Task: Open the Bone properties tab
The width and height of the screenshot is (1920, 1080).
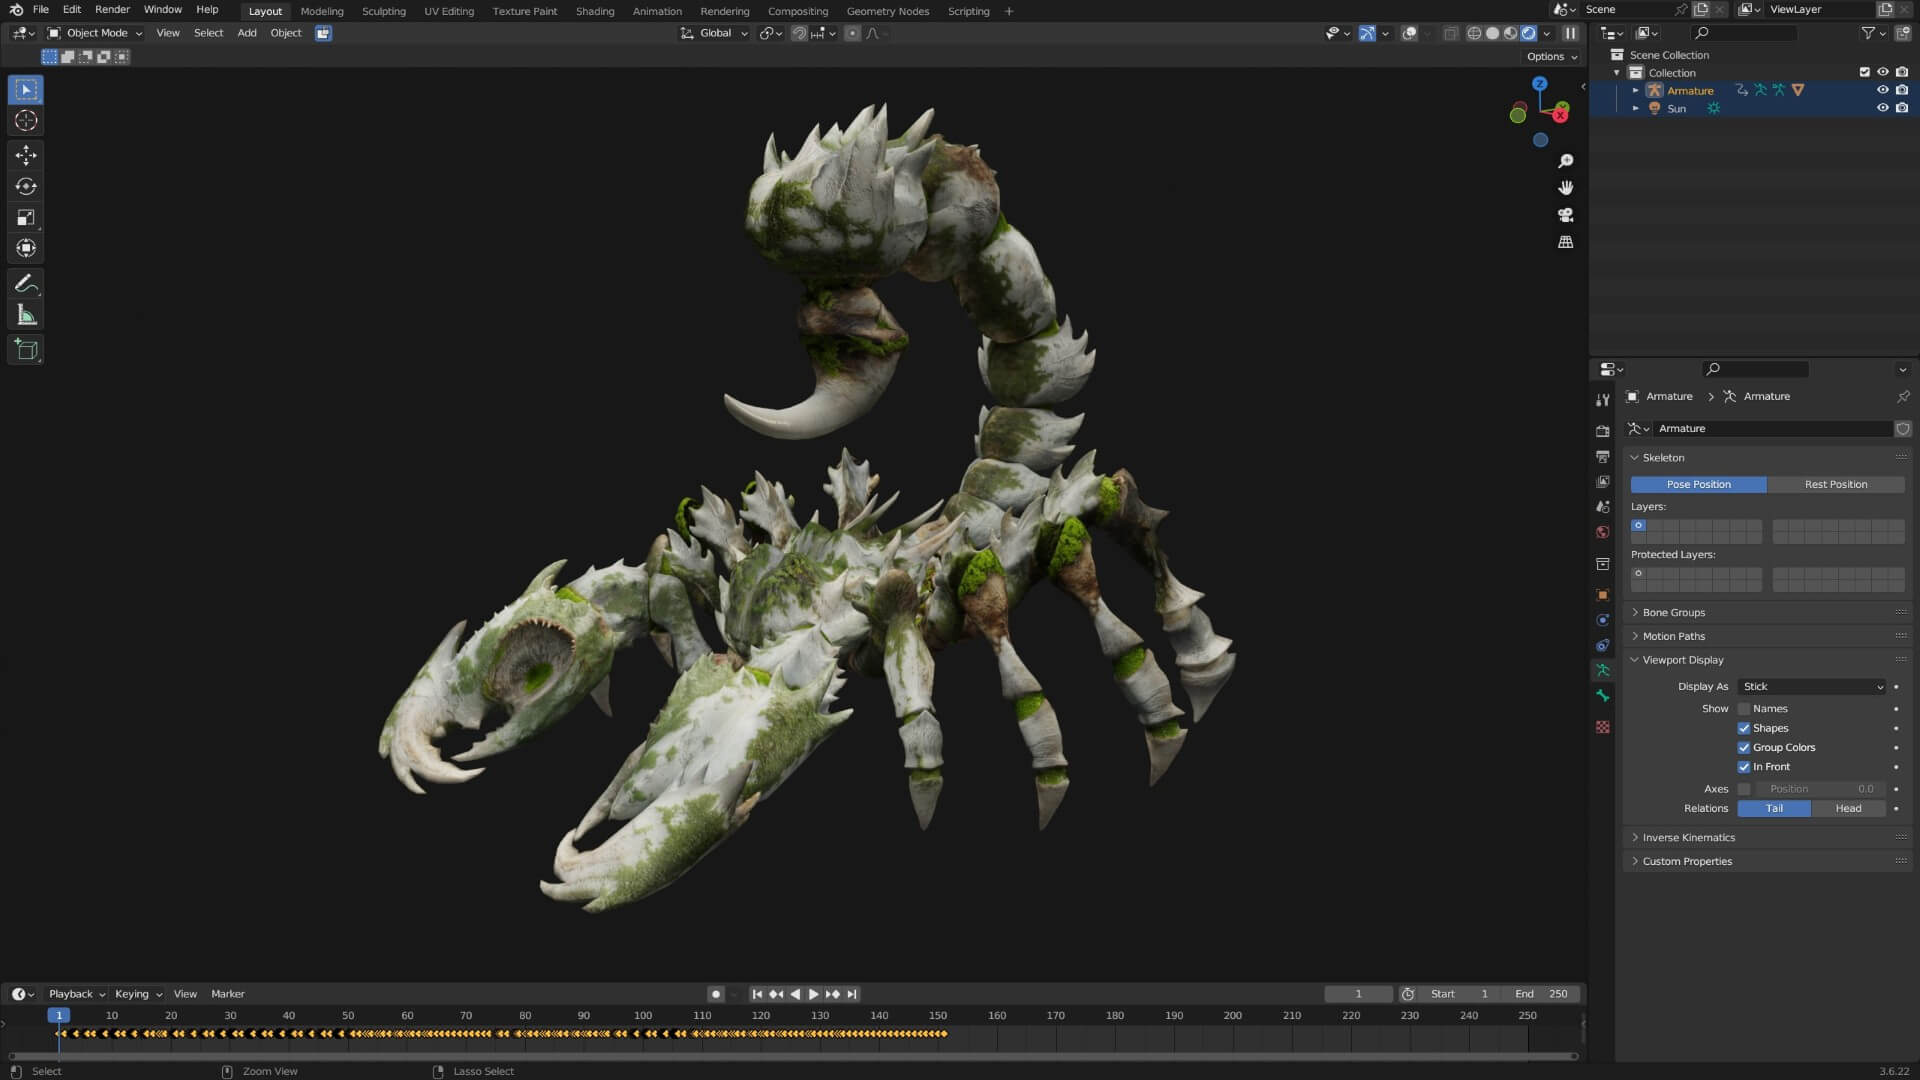Action: [1603, 695]
